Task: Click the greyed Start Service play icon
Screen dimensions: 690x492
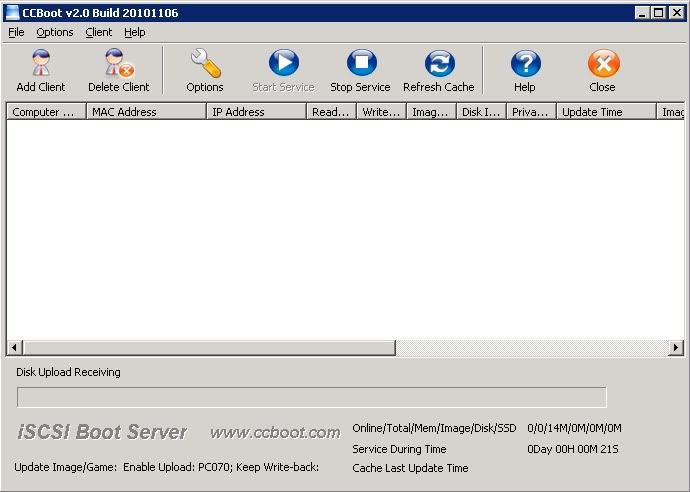Action: point(284,63)
